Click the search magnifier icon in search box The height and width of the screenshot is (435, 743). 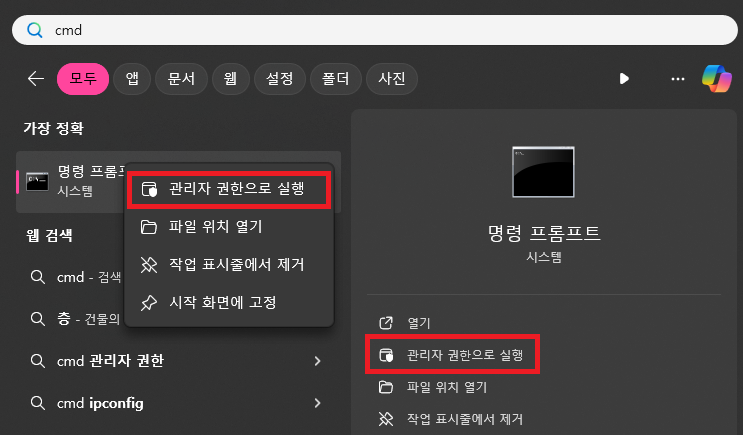(x=35, y=30)
